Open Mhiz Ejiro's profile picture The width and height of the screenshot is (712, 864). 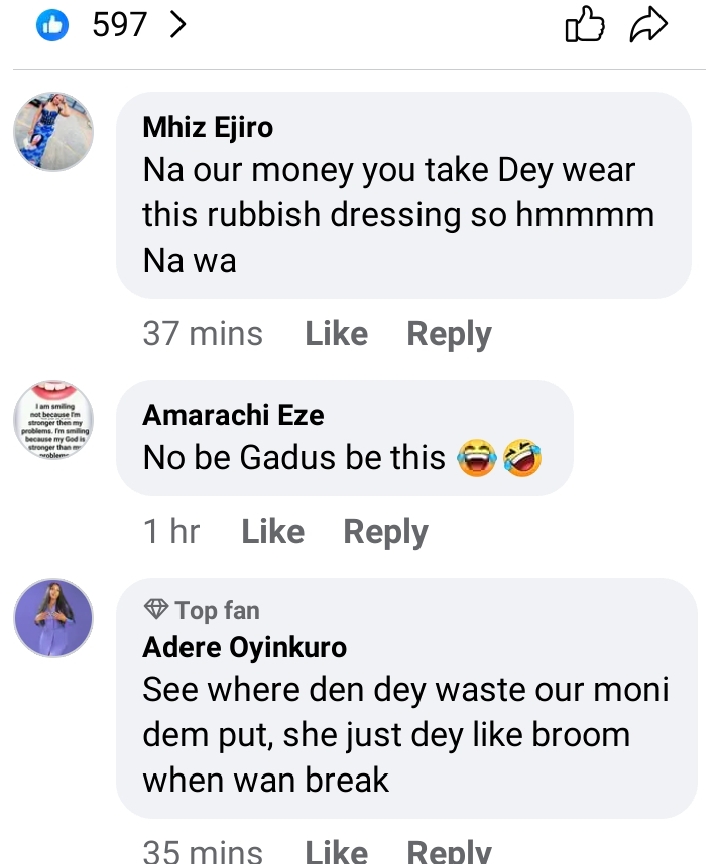[x=53, y=132]
